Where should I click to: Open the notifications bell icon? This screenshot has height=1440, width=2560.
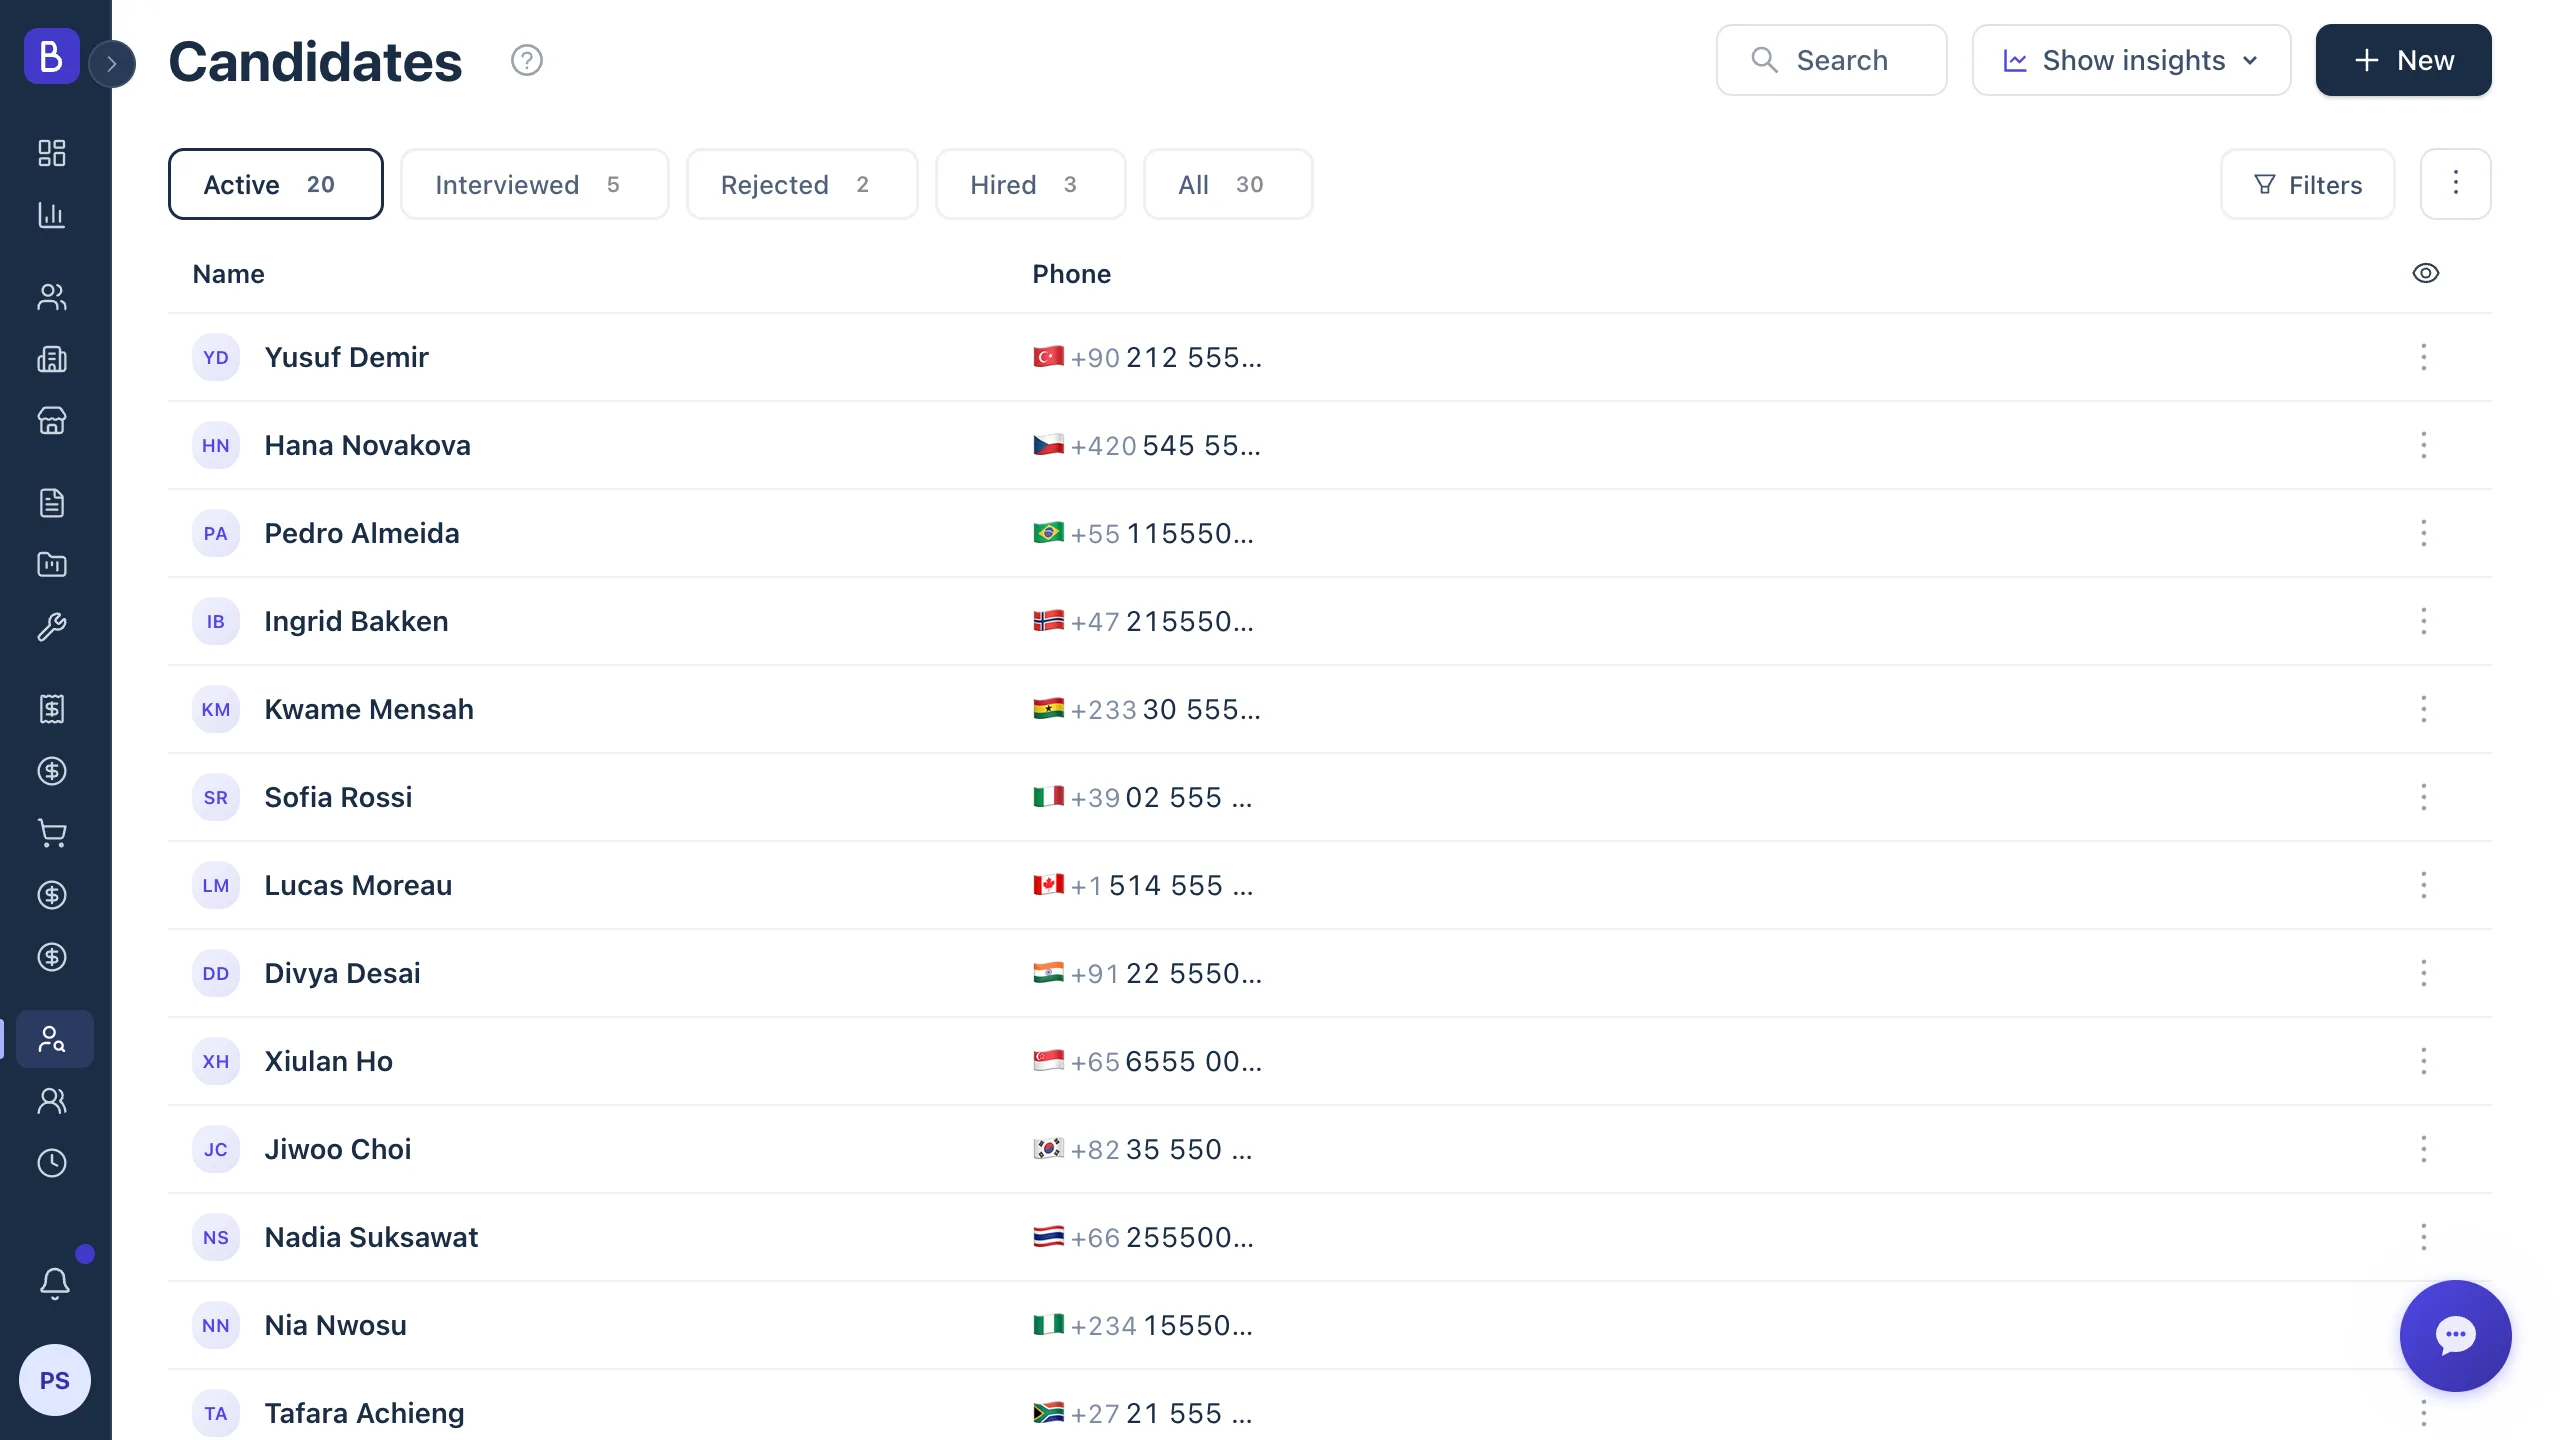55,1283
